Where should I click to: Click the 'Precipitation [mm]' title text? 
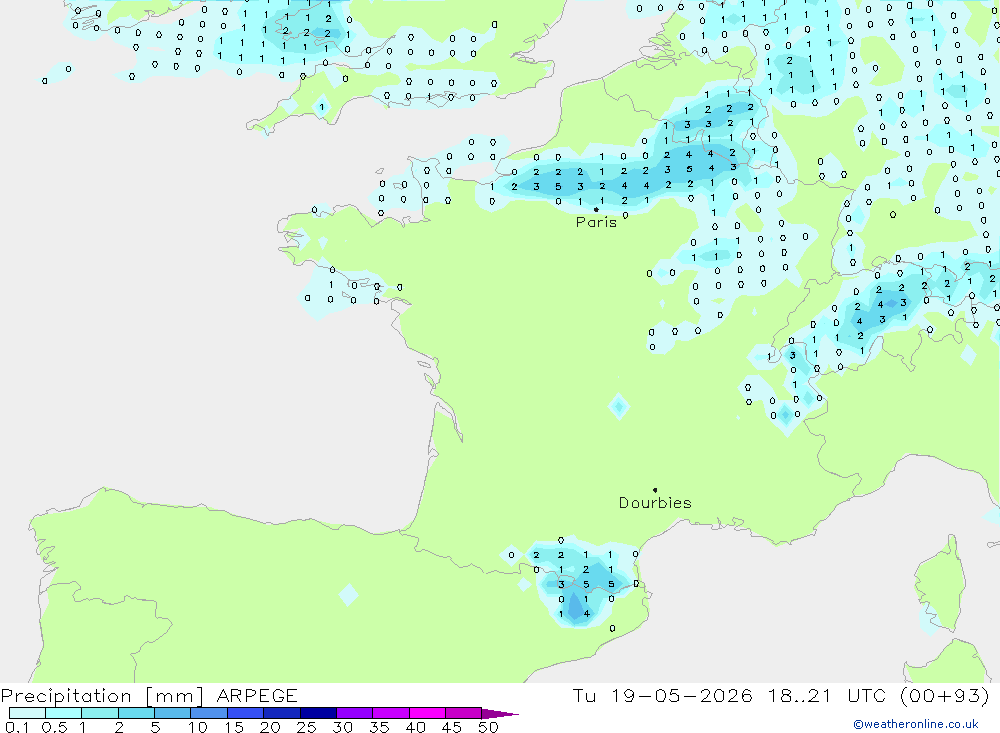click(x=102, y=696)
